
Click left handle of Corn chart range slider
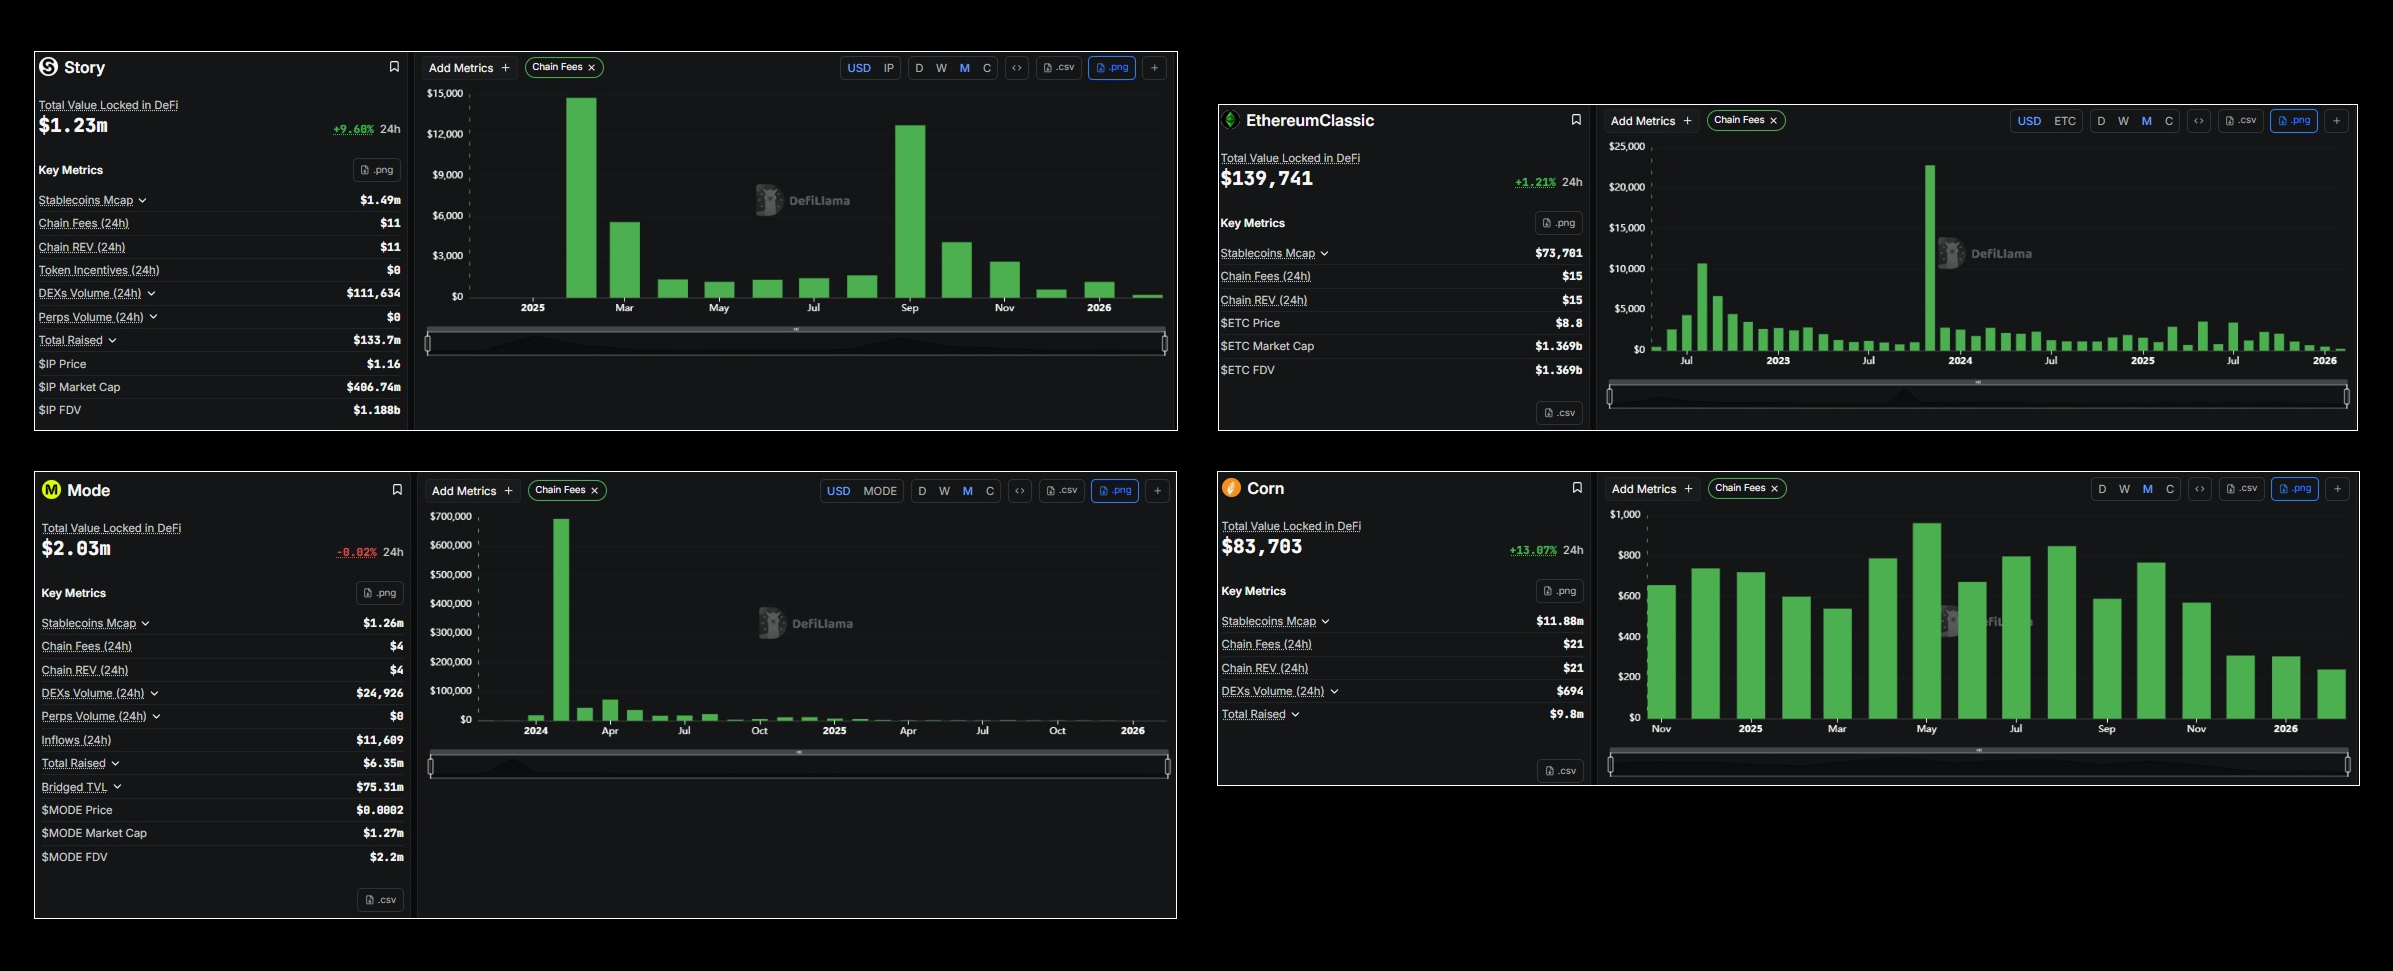coord(1610,765)
